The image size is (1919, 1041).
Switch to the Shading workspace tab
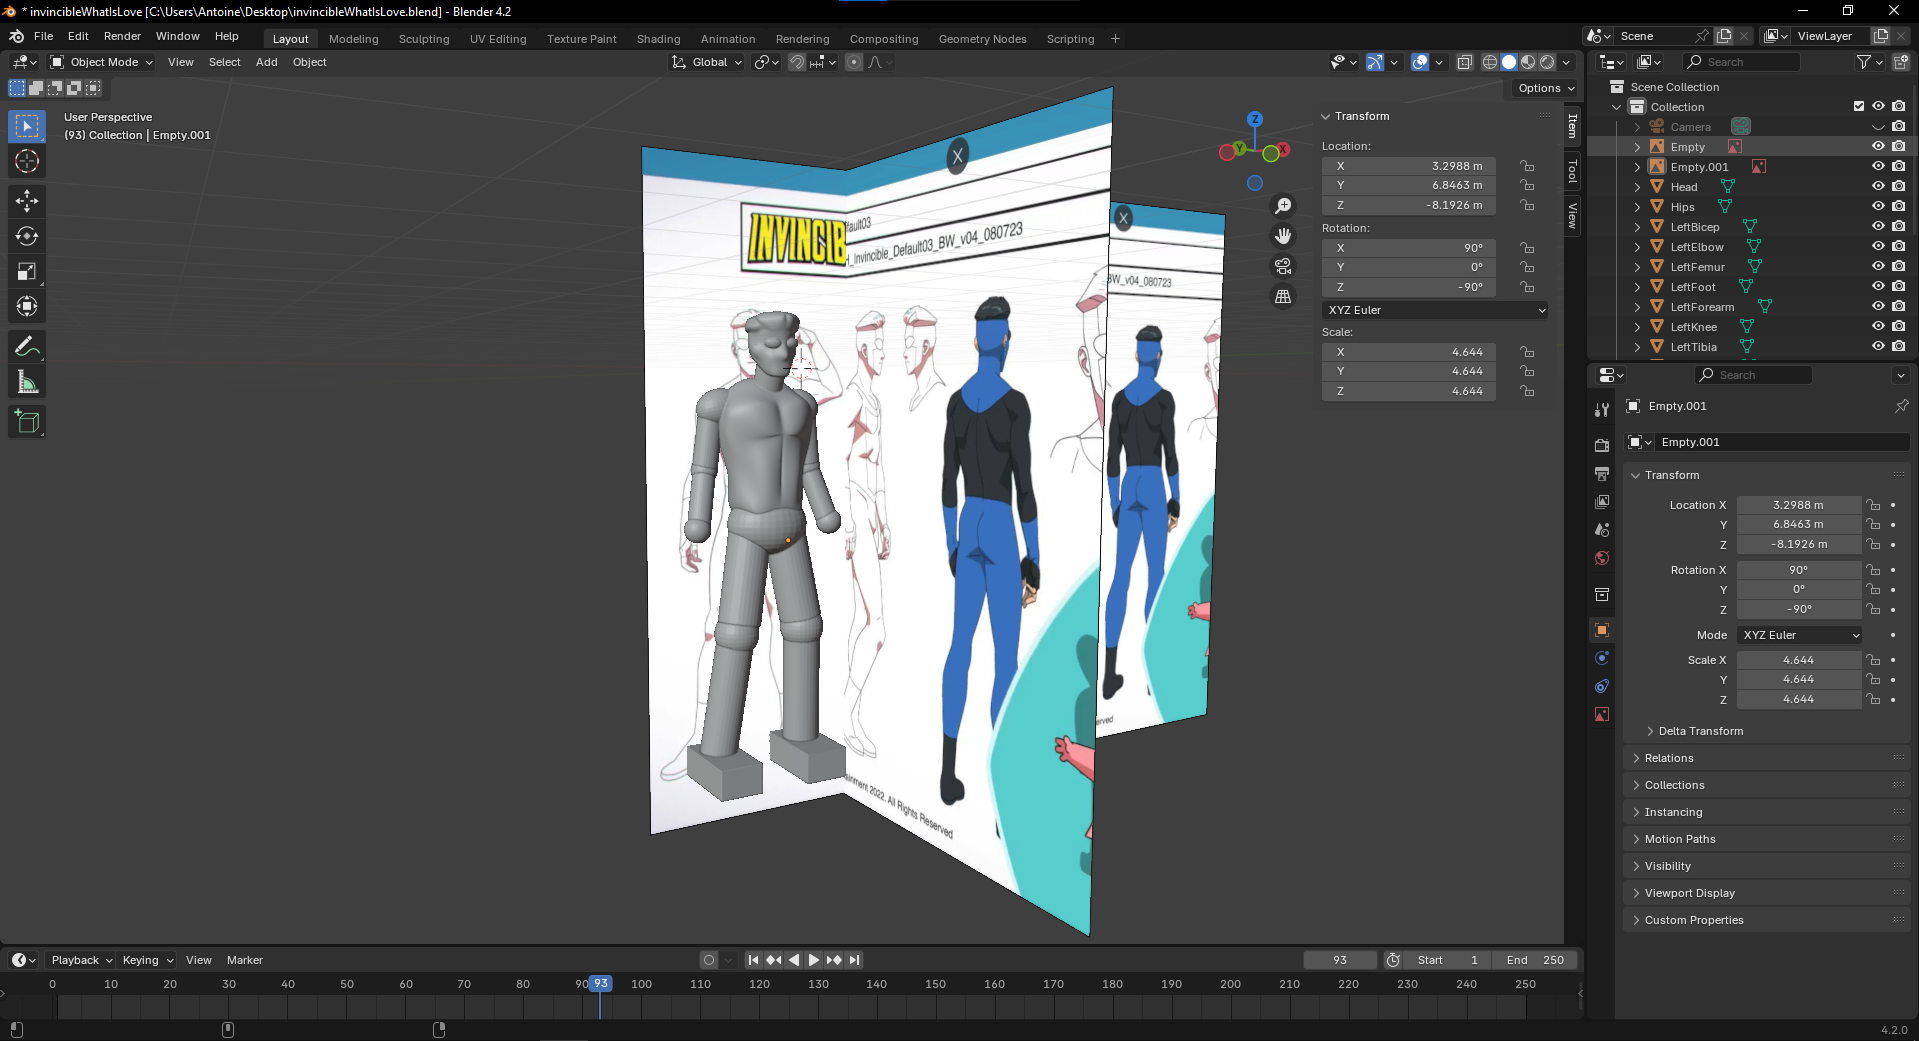coord(658,39)
